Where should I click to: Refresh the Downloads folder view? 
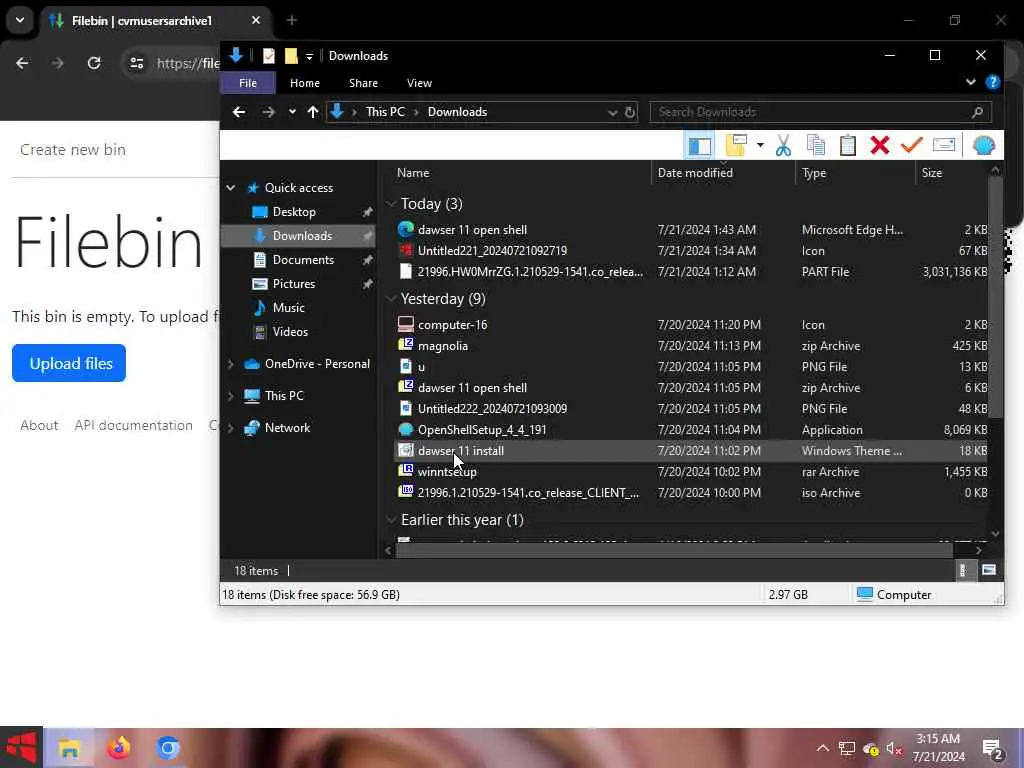point(630,112)
